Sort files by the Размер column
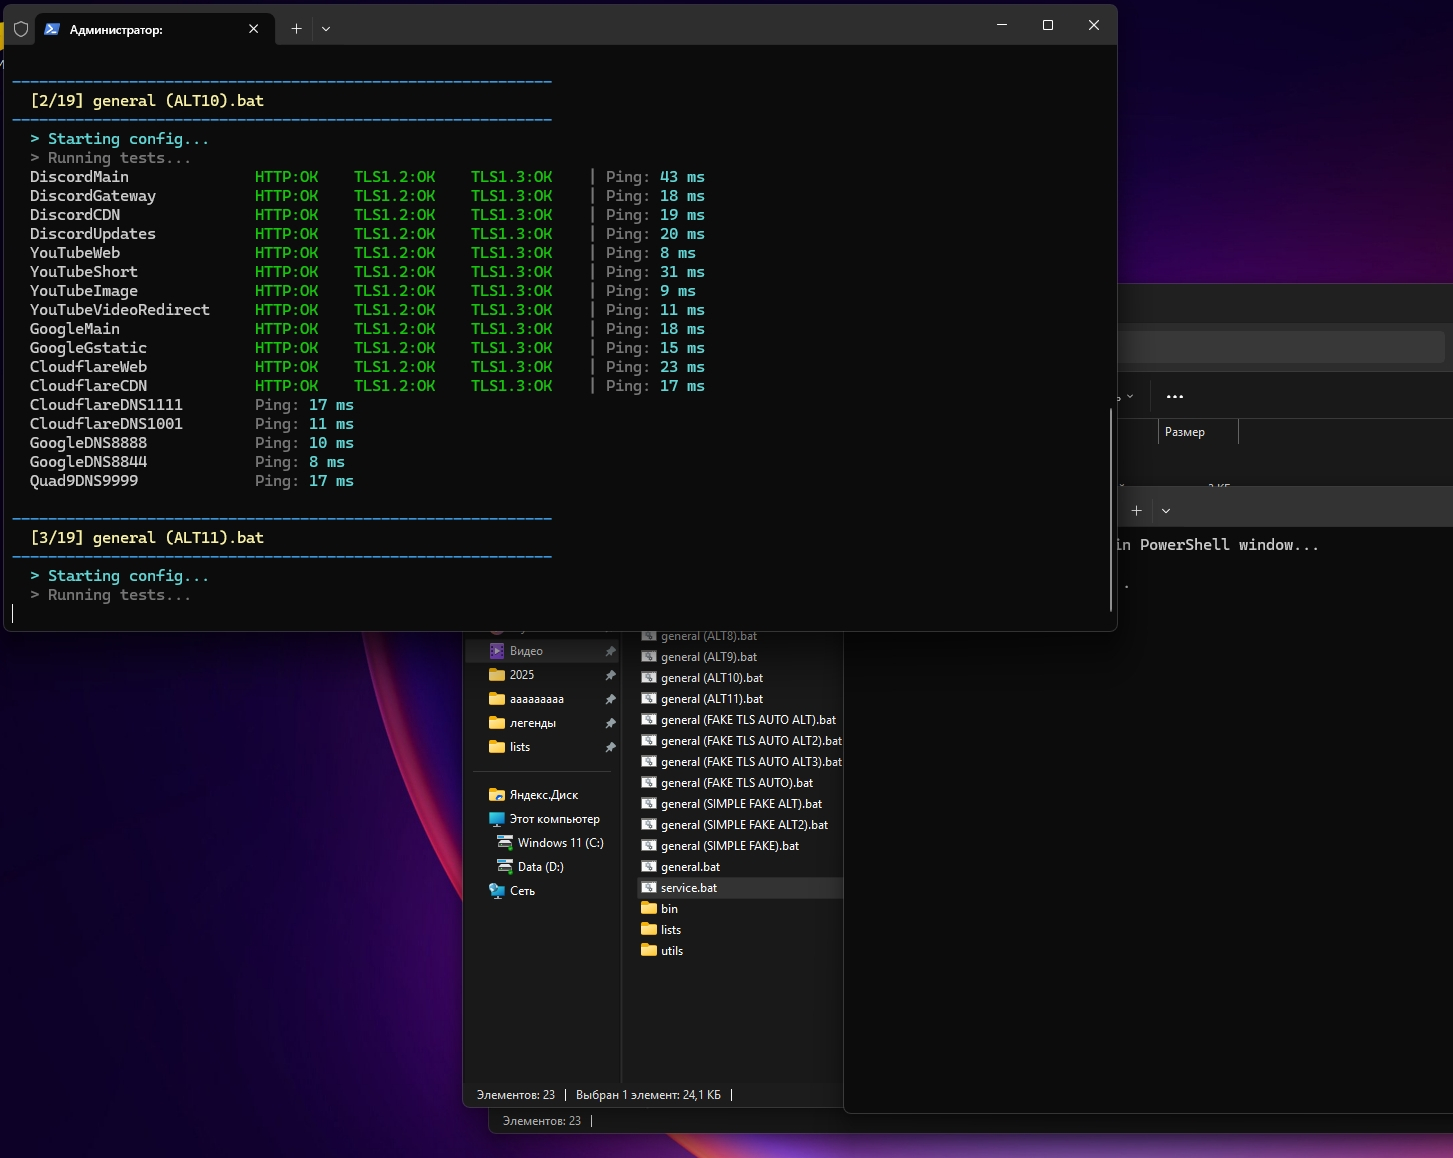This screenshot has height=1158, width=1453. point(1185,432)
